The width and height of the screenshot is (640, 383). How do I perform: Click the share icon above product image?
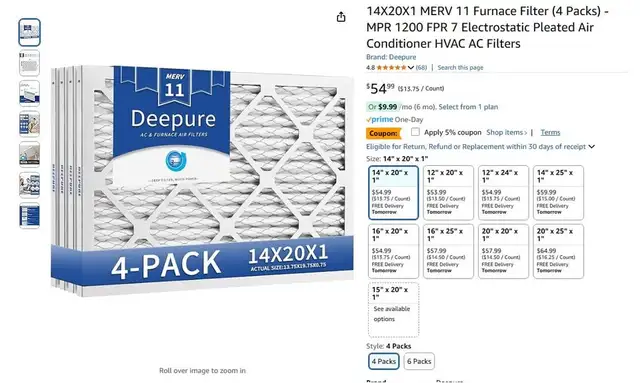(x=341, y=17)
